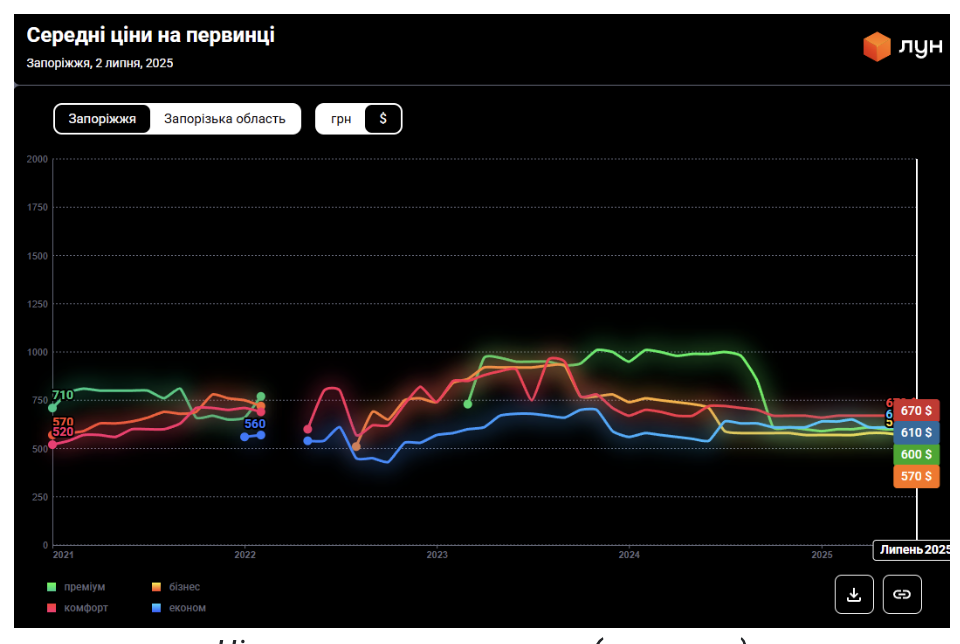Viewport: 960px width, 644px height.
Task: Switch to Запорізька область
Action: [225, 119]
